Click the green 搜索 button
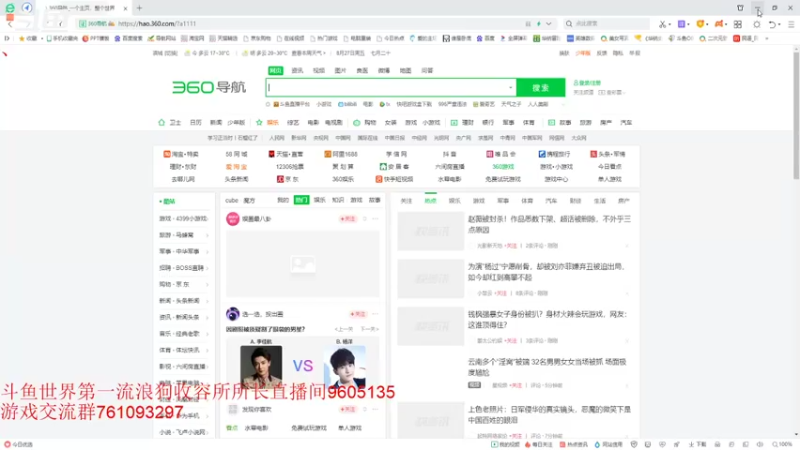 pyautogui.click(x=541, y=88)
